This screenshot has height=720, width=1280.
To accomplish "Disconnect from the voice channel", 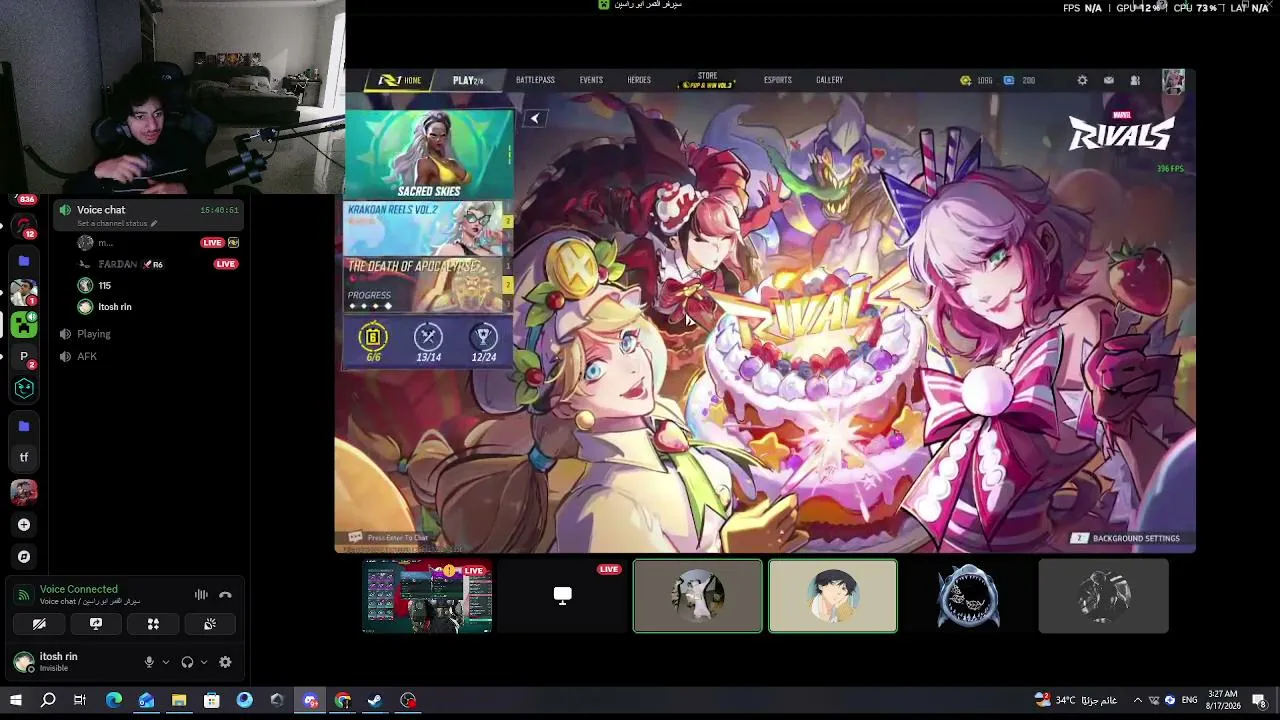I will tap(225, 595).
